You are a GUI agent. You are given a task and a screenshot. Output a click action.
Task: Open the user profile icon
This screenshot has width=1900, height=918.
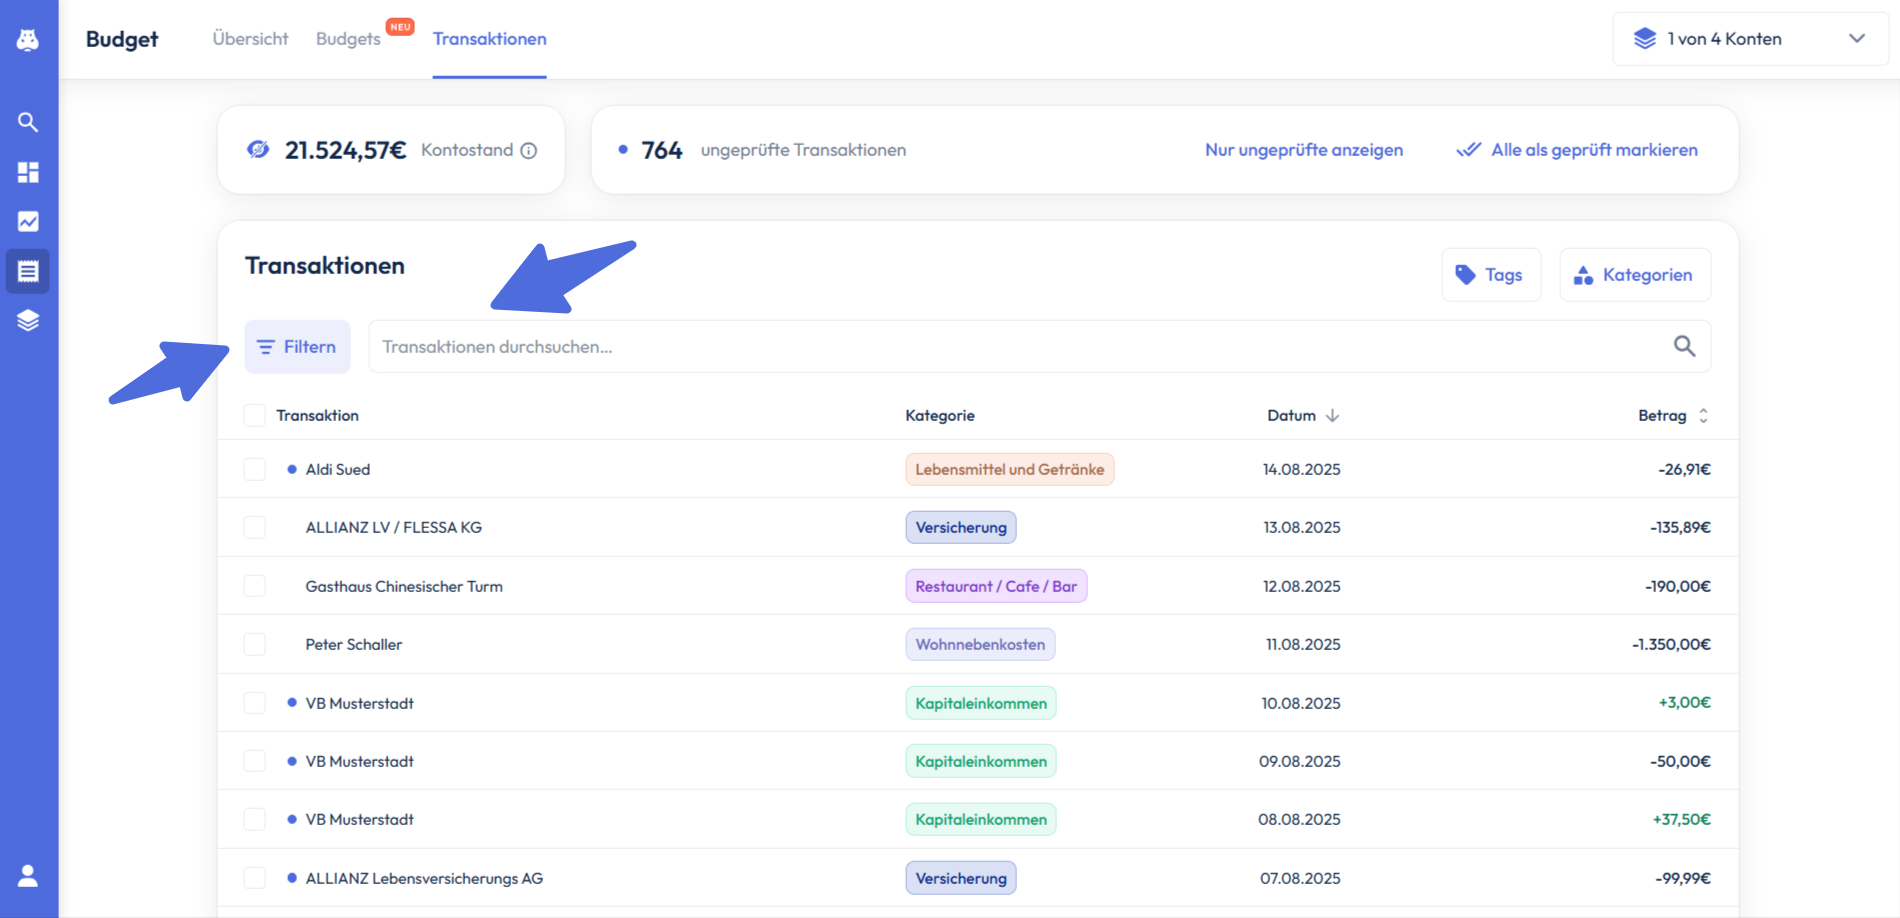point(28,876)
